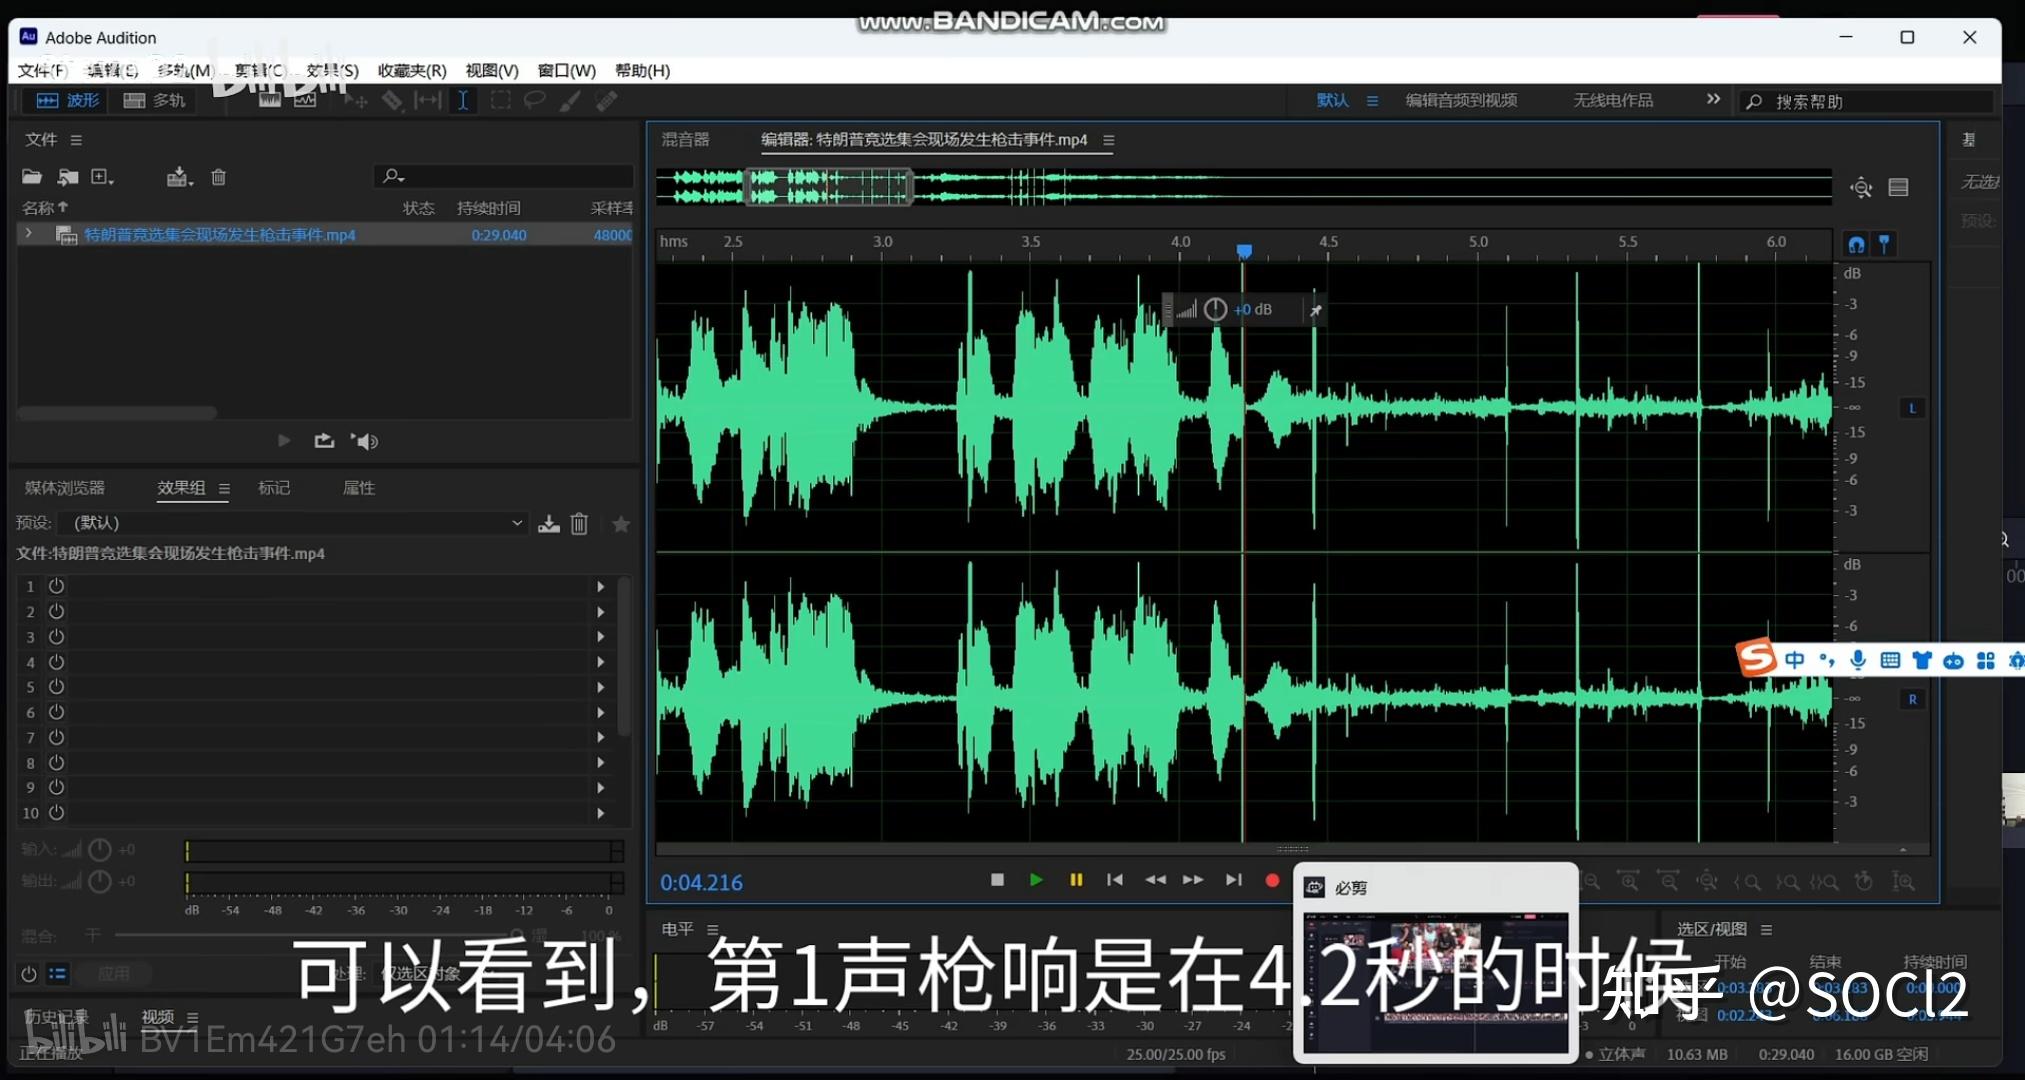Screen dimensions: 2025x1080
Task: Select the 默认 workspace
Action: pyautogui.click(x=1333, y=100)
